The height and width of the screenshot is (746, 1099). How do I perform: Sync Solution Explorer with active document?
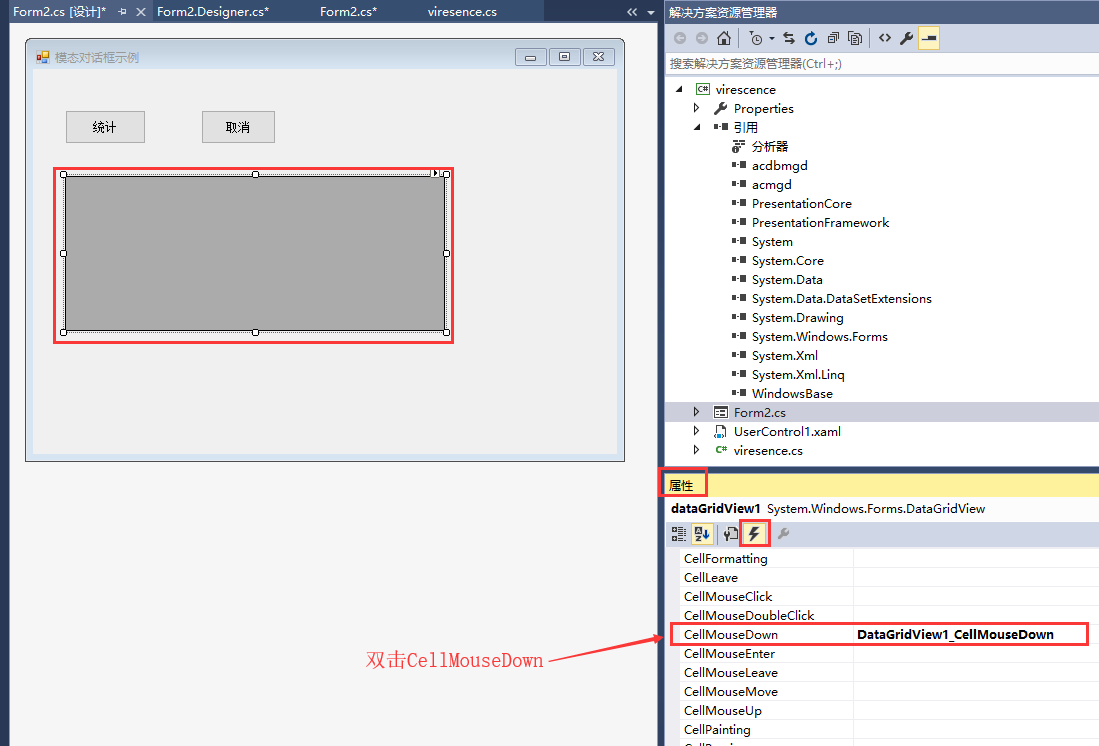[x=789, y=37]
